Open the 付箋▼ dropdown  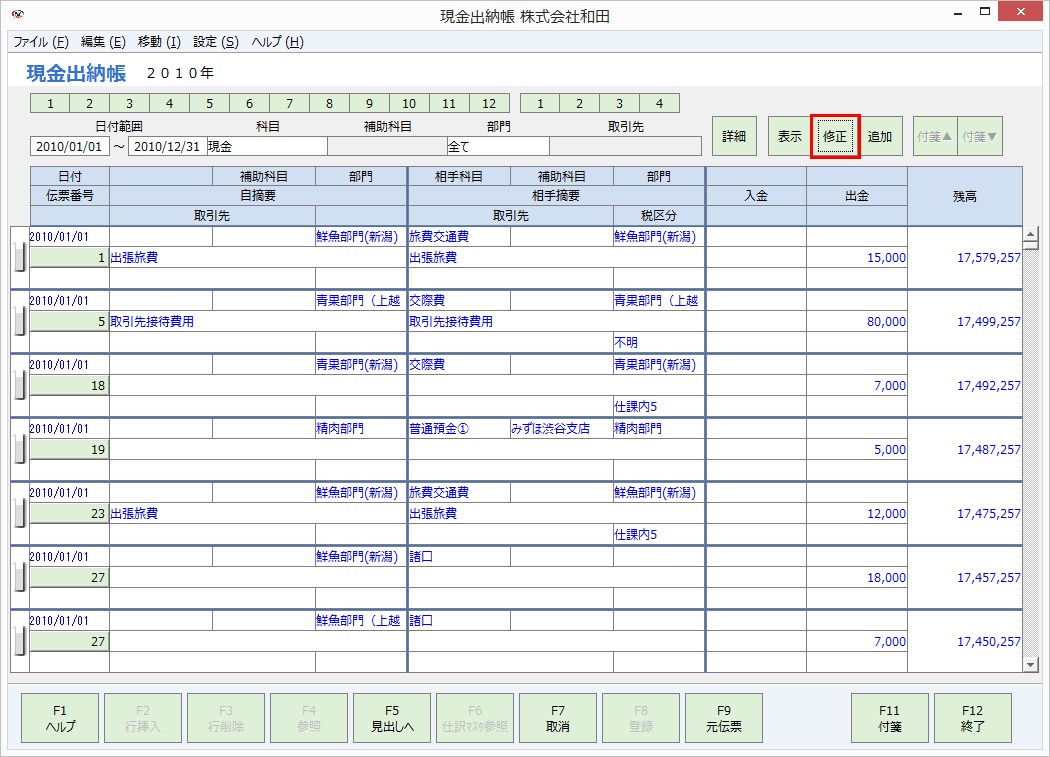click(980, 136)
